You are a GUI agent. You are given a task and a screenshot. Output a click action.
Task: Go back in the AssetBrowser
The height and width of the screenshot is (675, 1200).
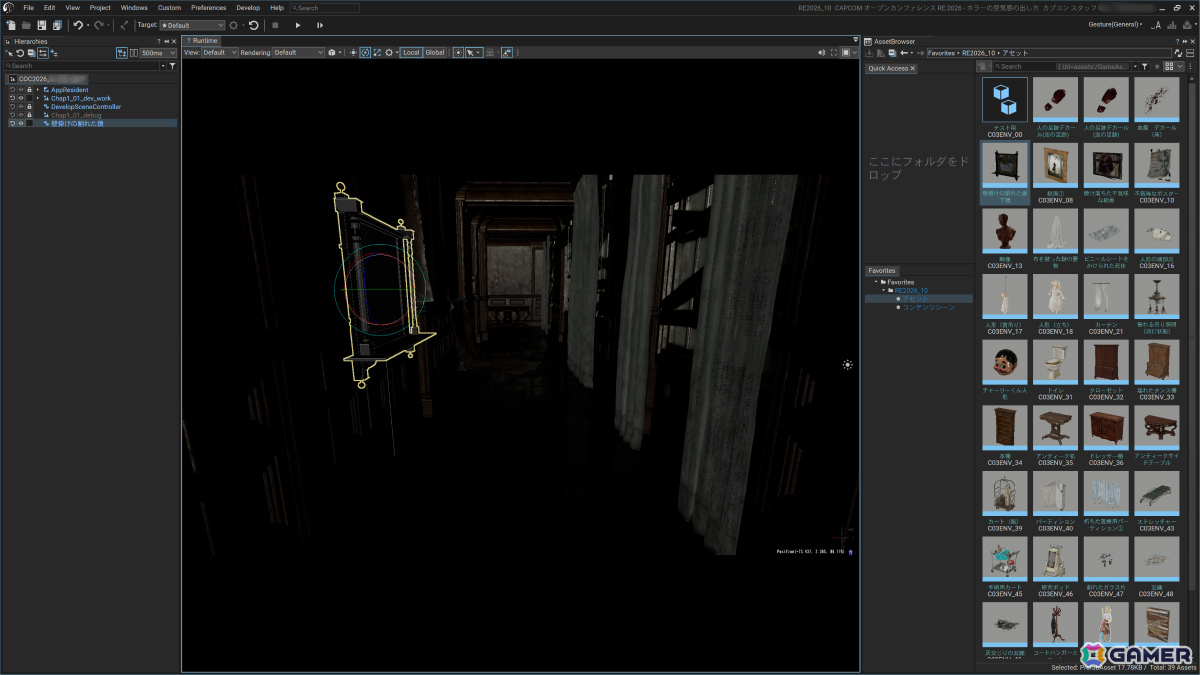click(x=904, y=52)
